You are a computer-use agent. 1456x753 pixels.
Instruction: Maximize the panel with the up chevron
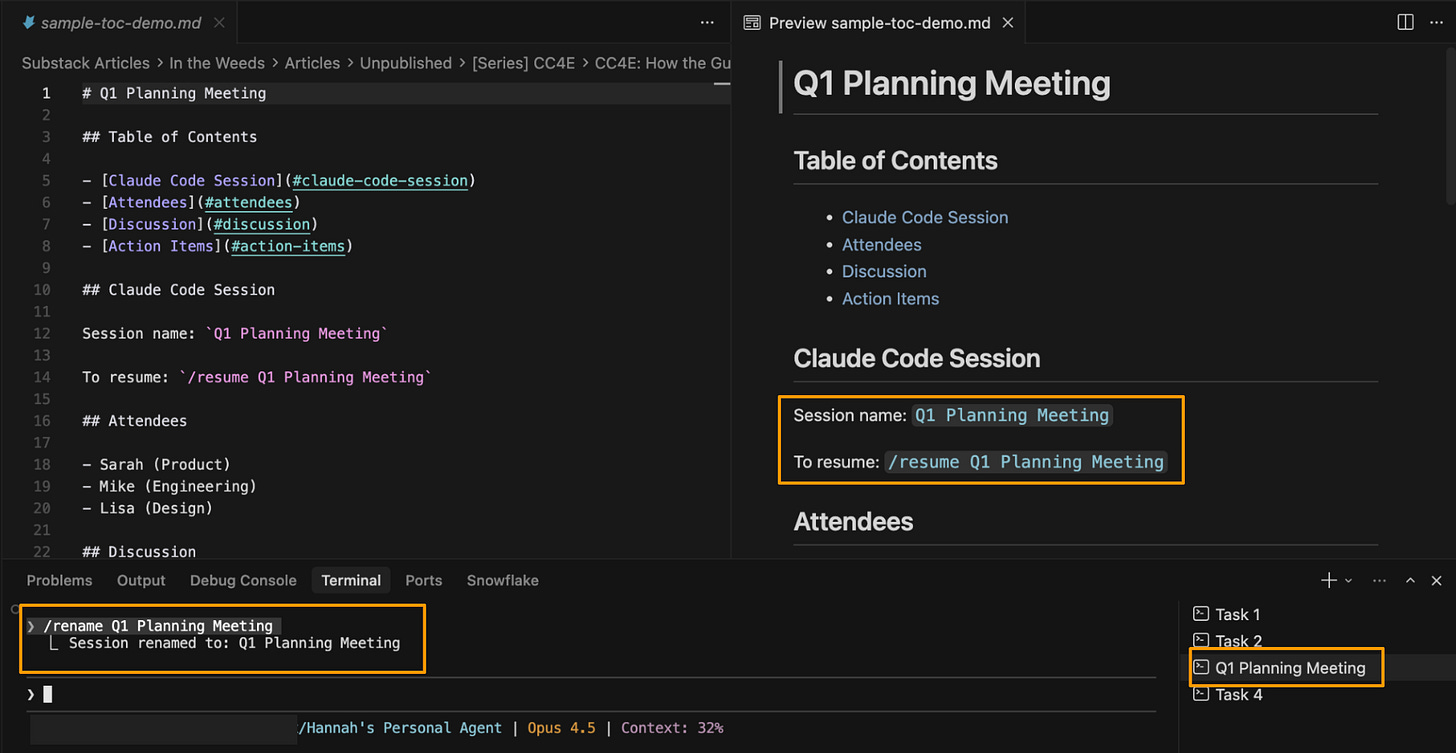[x=1410, y=580]
